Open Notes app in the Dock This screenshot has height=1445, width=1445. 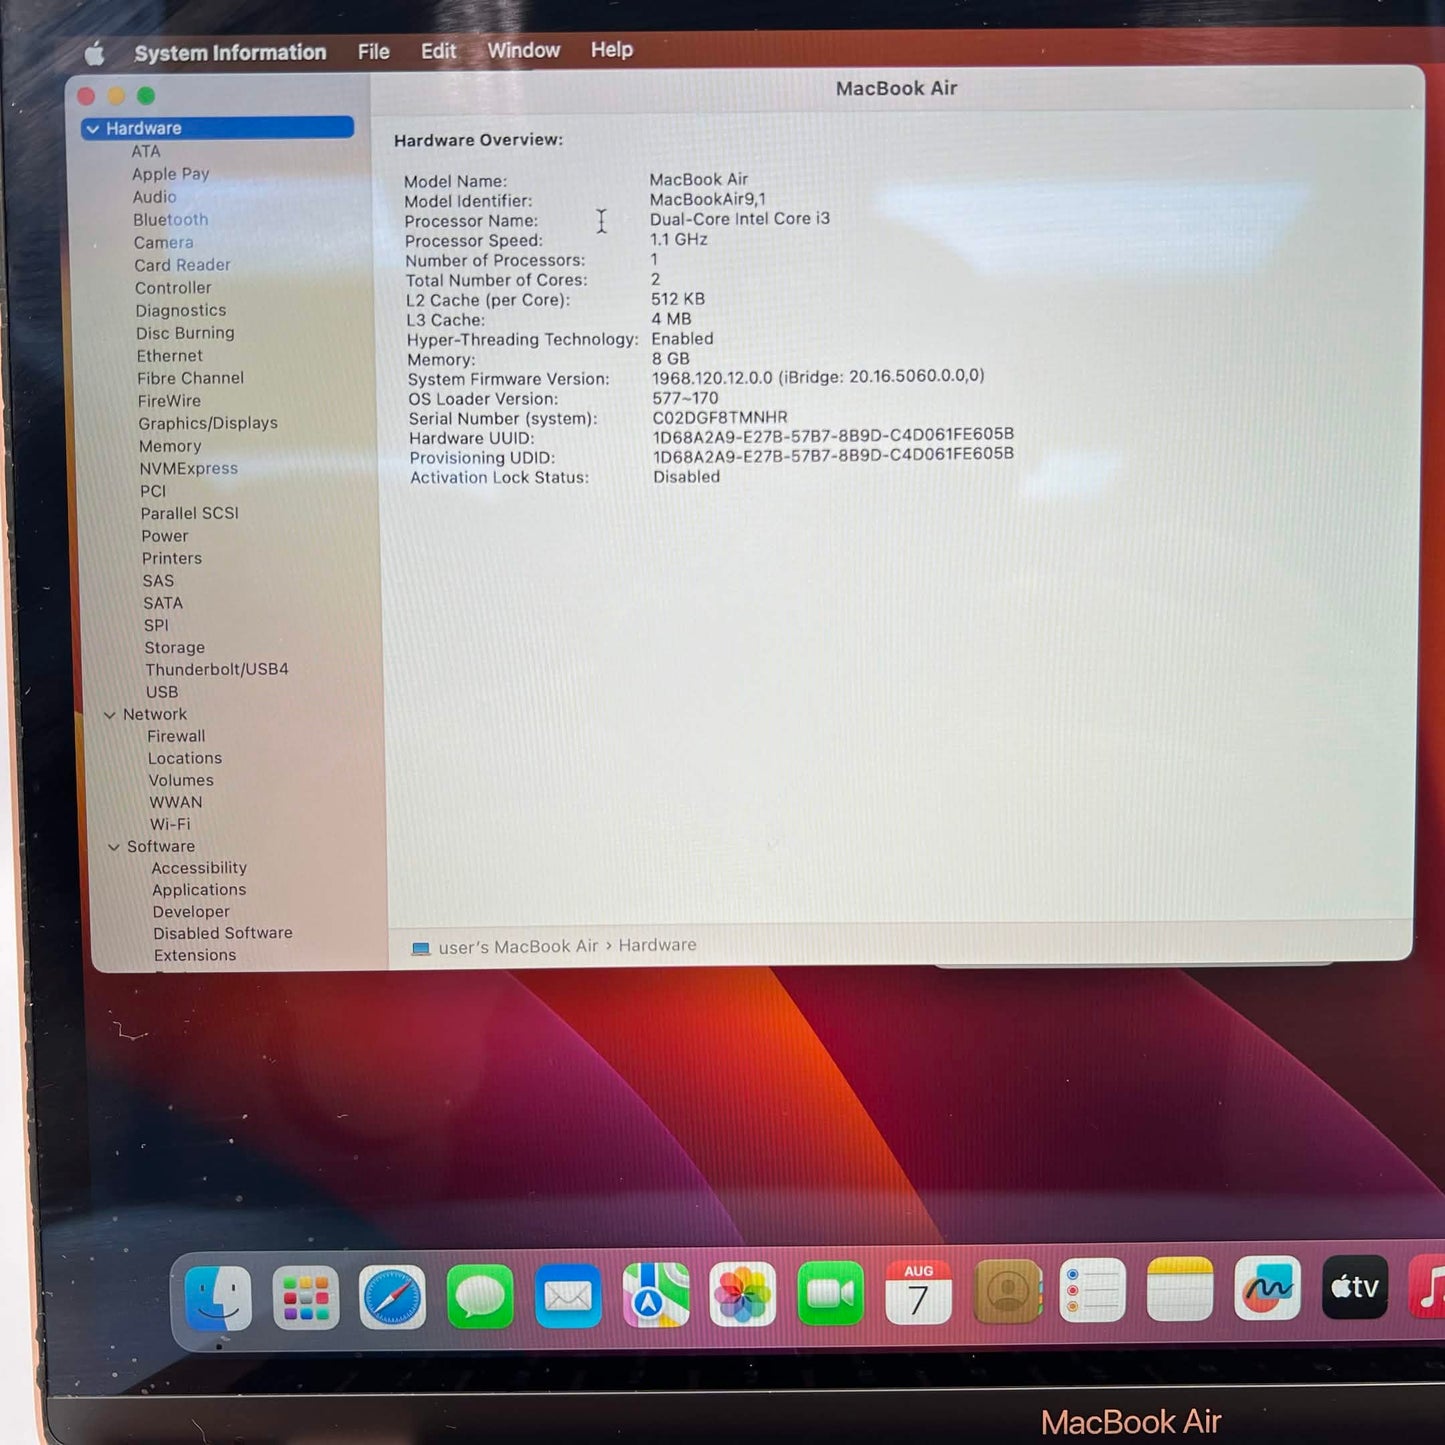click(1180, 1289)
